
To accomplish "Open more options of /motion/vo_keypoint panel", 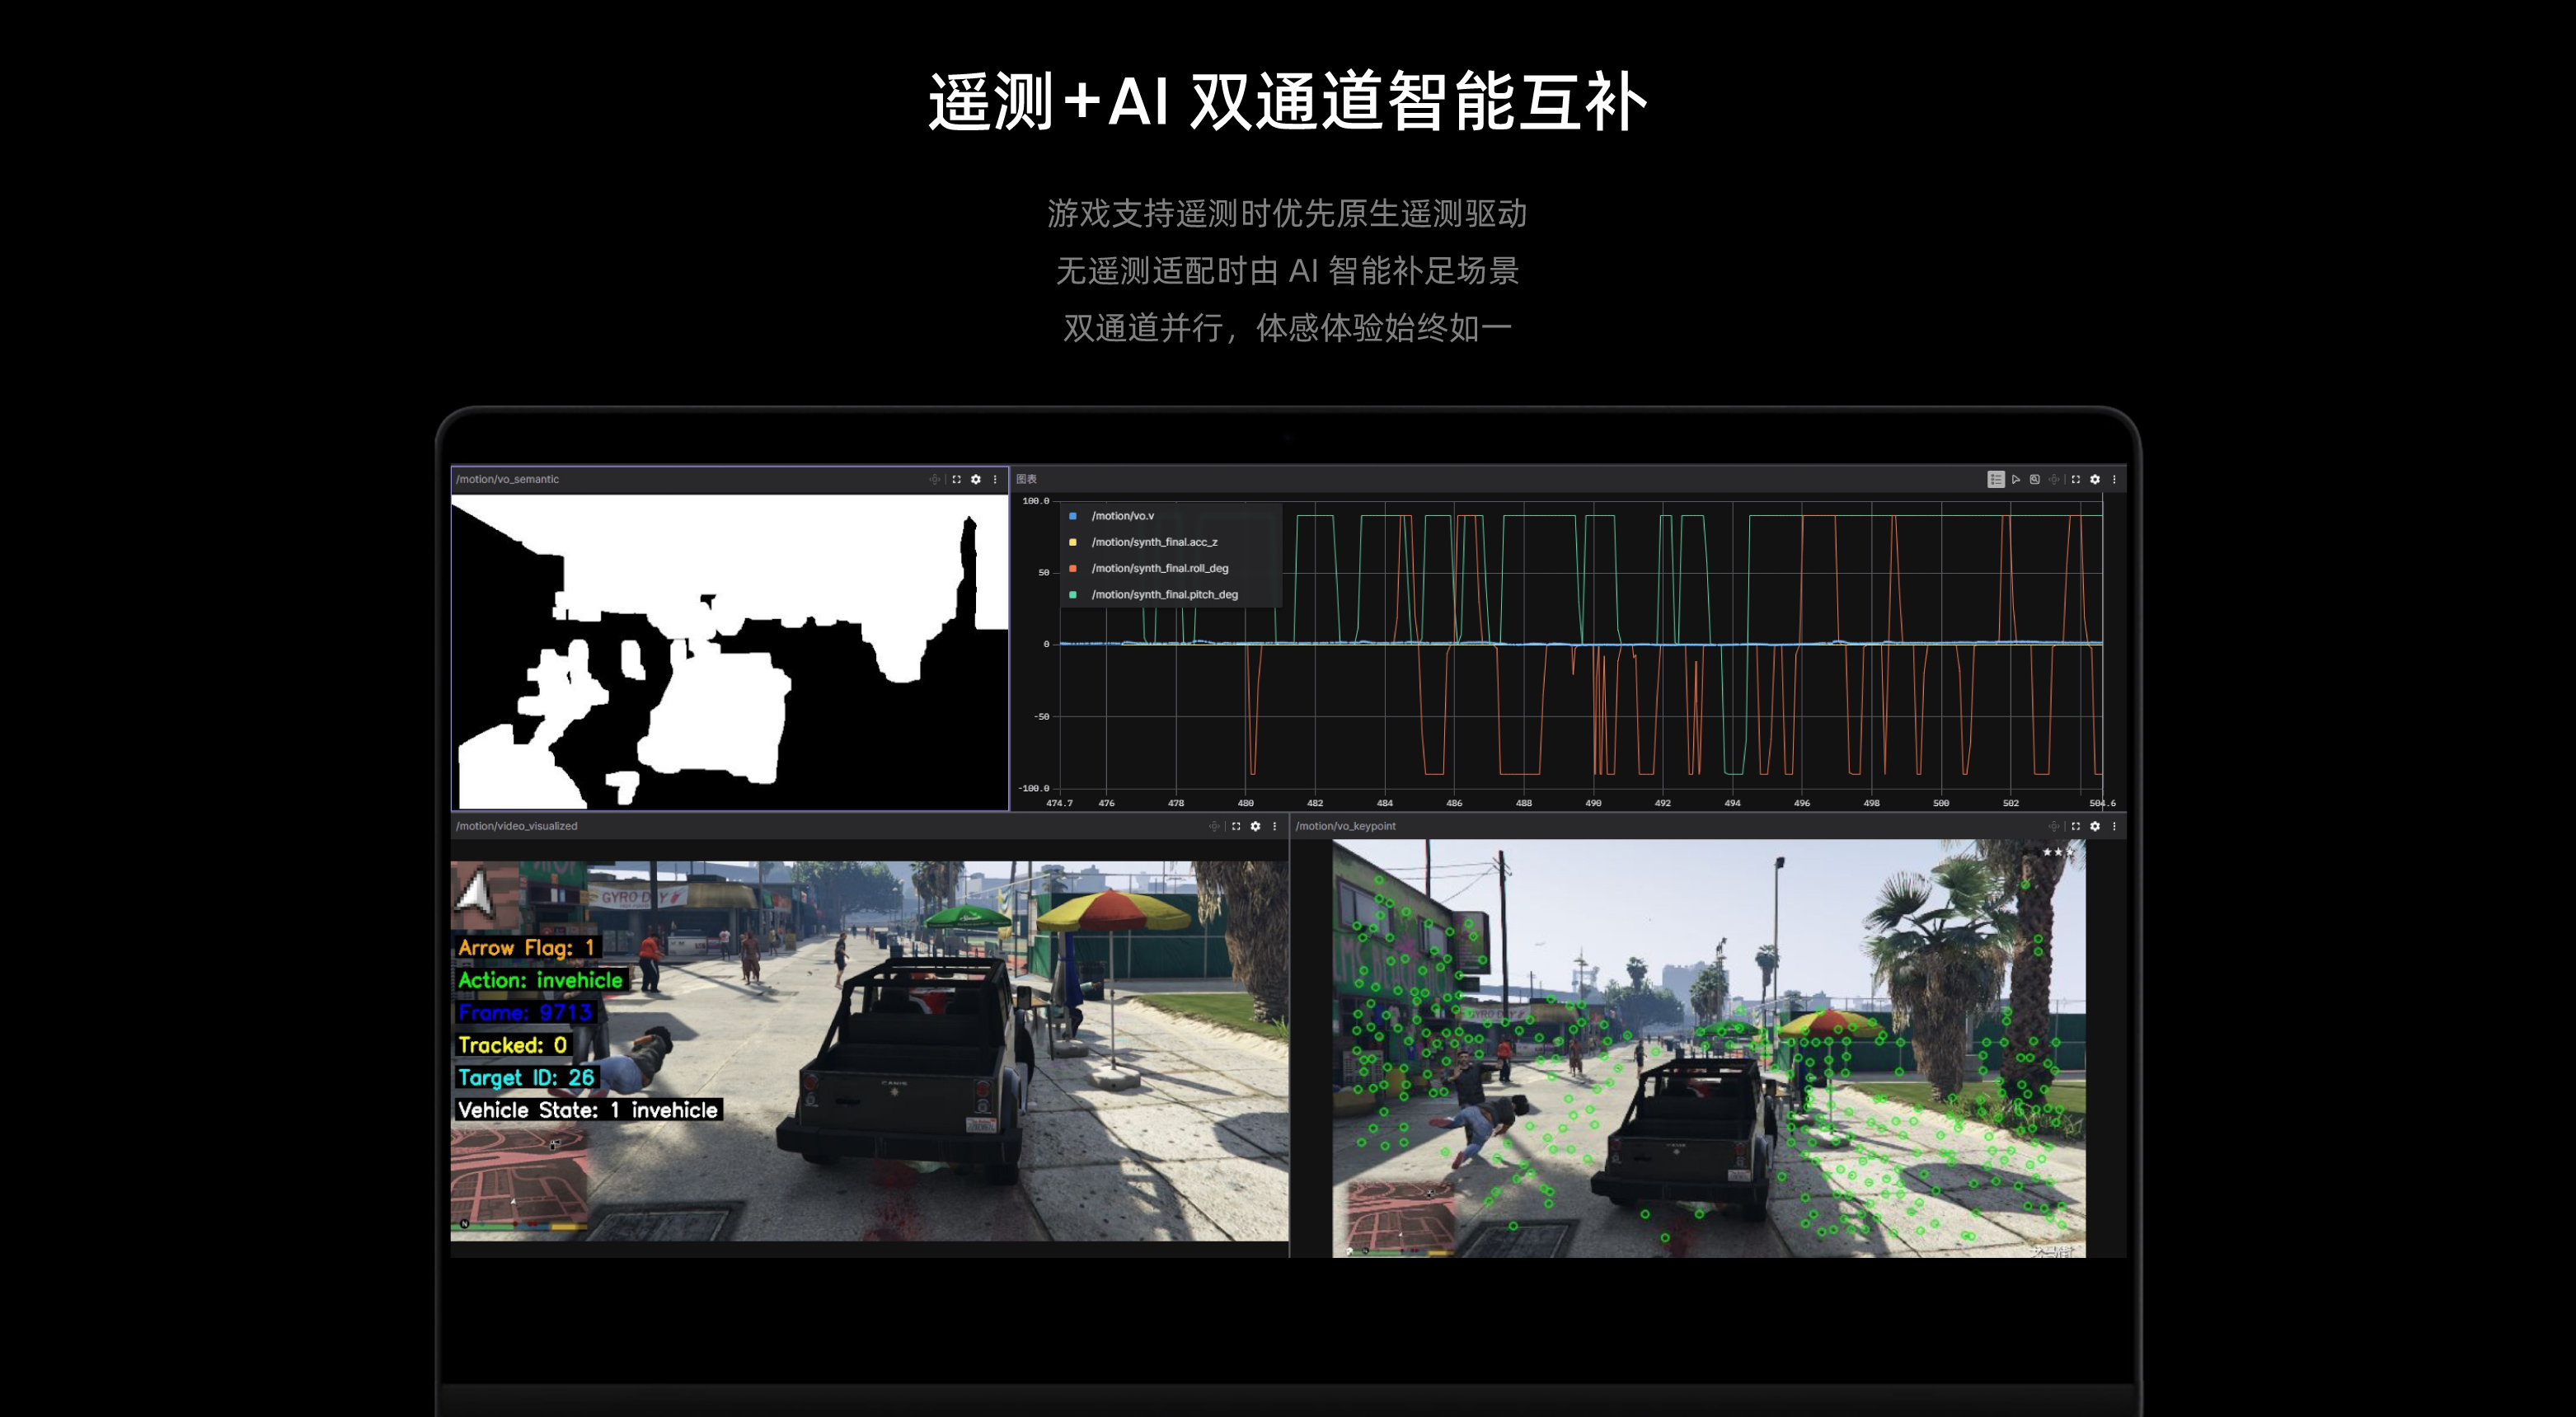I will pyautogui.click(x=2114, y=826).
